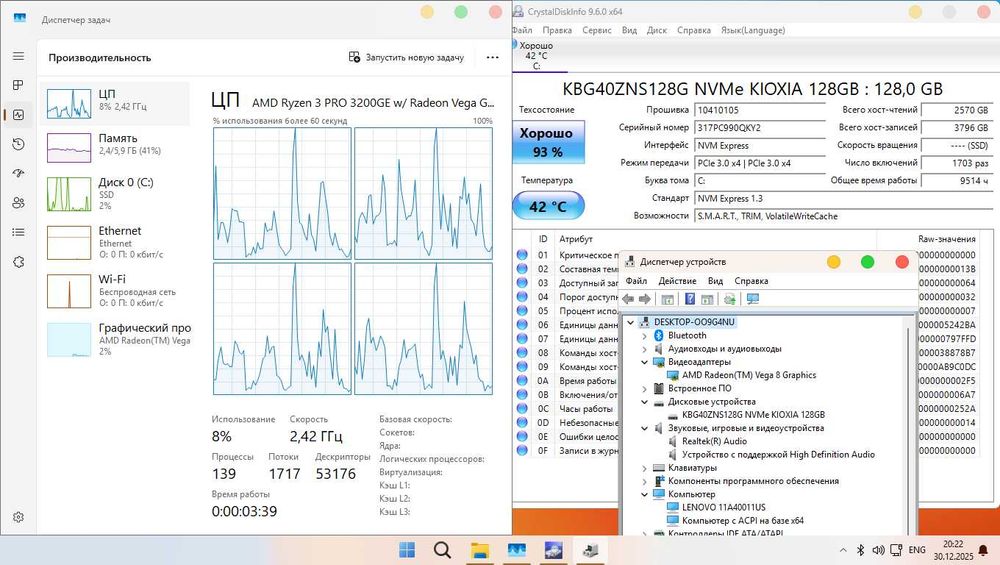
Task: Open Действие menu in Device Manager
Action: coord(677,281)
